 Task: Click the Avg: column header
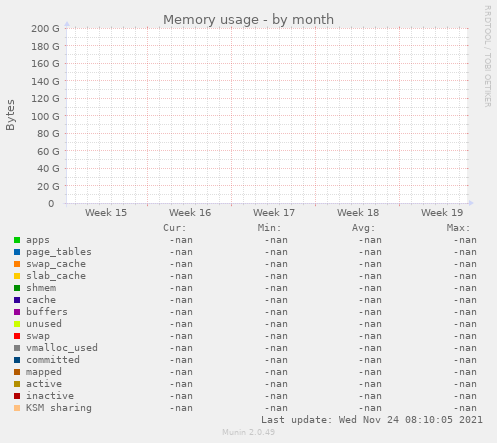[x=363, y=228]
